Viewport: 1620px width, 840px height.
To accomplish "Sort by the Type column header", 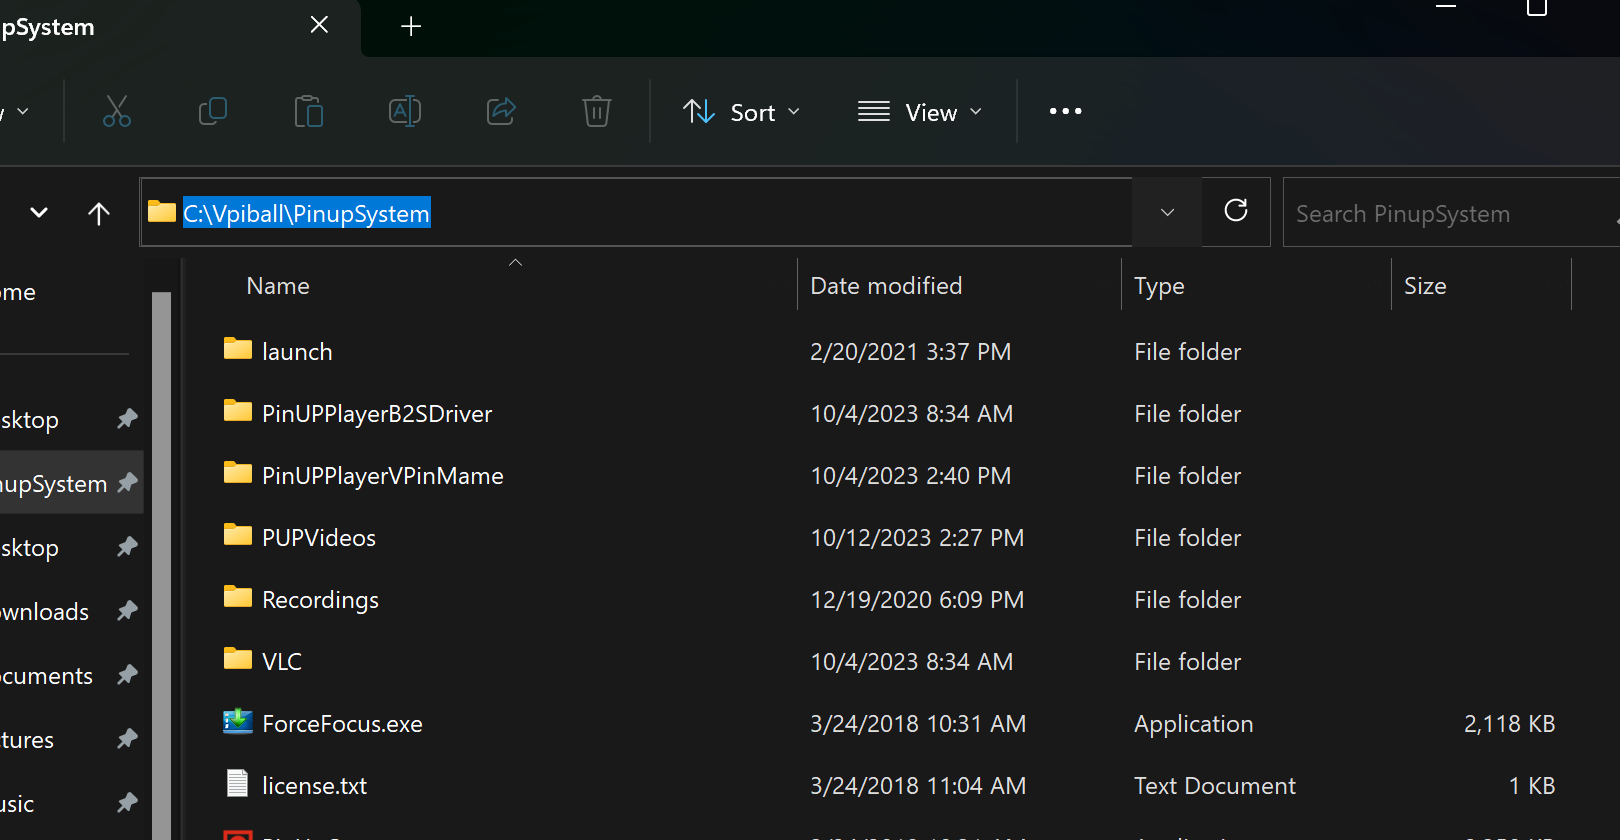I will pyautogui.click(x=1159, y=287).
